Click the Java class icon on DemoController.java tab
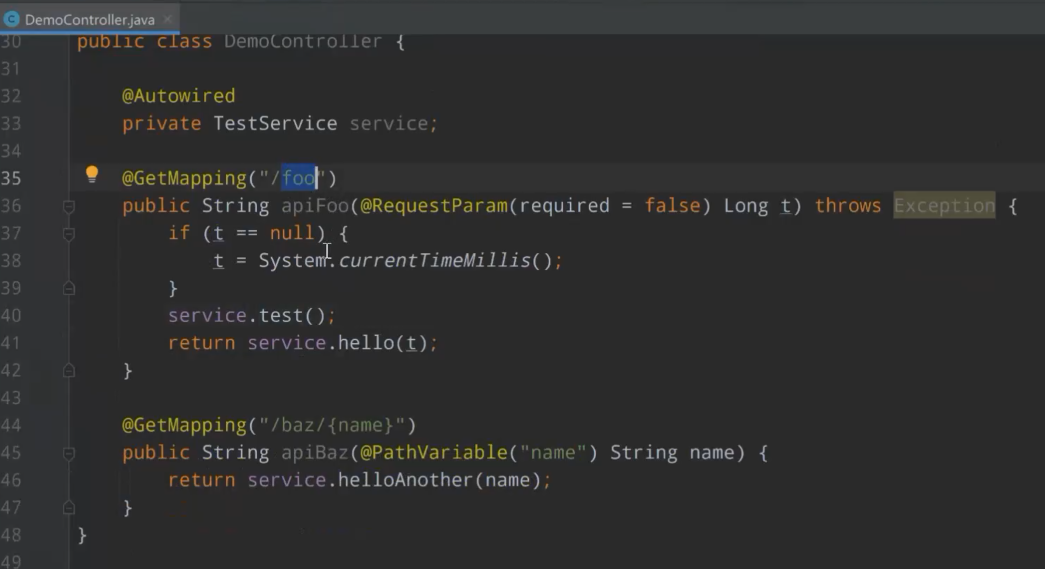 11,19
